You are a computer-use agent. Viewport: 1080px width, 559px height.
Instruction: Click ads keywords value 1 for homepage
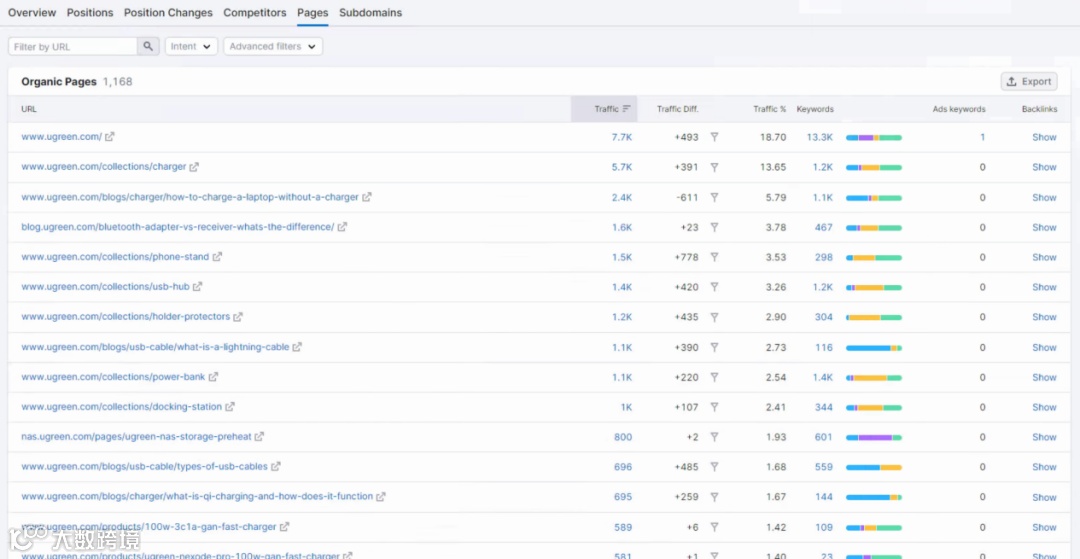tap(982, 137)
